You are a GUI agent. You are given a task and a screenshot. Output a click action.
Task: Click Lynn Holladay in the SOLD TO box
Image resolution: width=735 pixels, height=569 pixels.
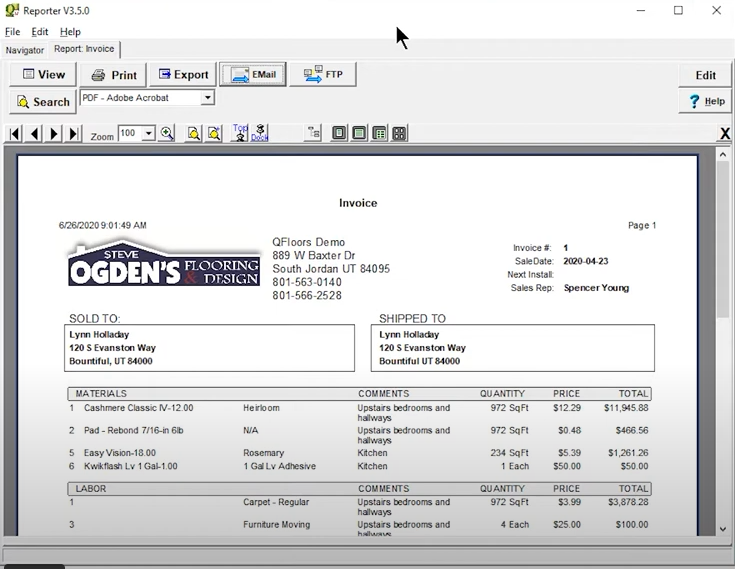click(x=99, y=335)
